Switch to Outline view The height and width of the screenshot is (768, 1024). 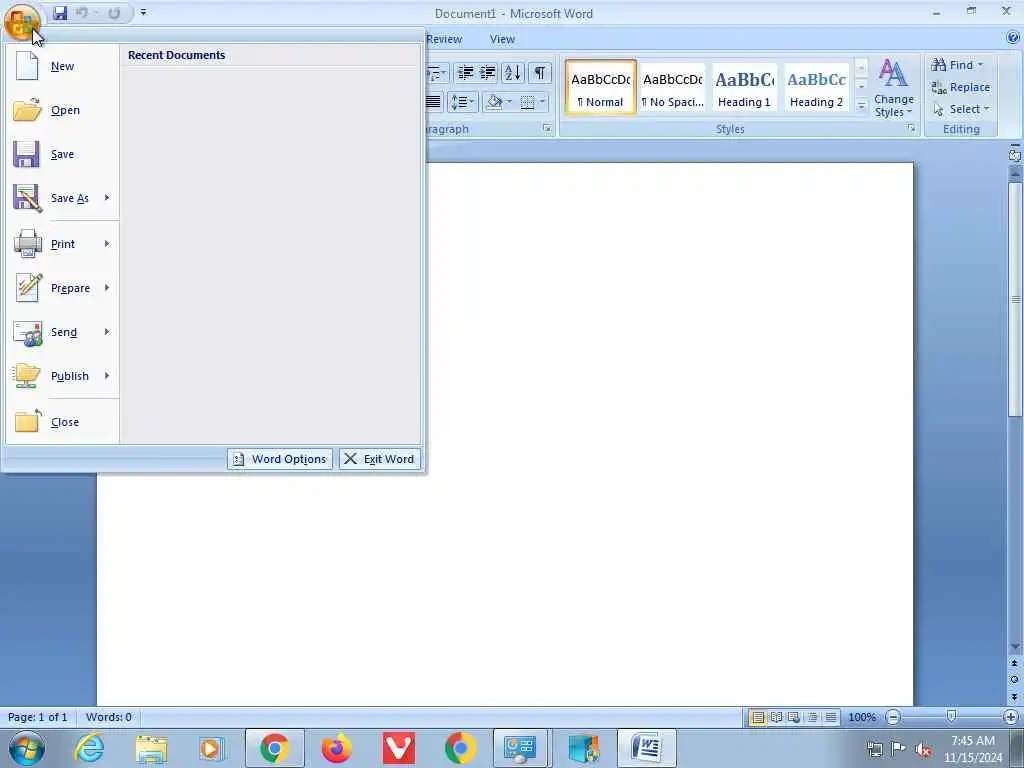812,718
